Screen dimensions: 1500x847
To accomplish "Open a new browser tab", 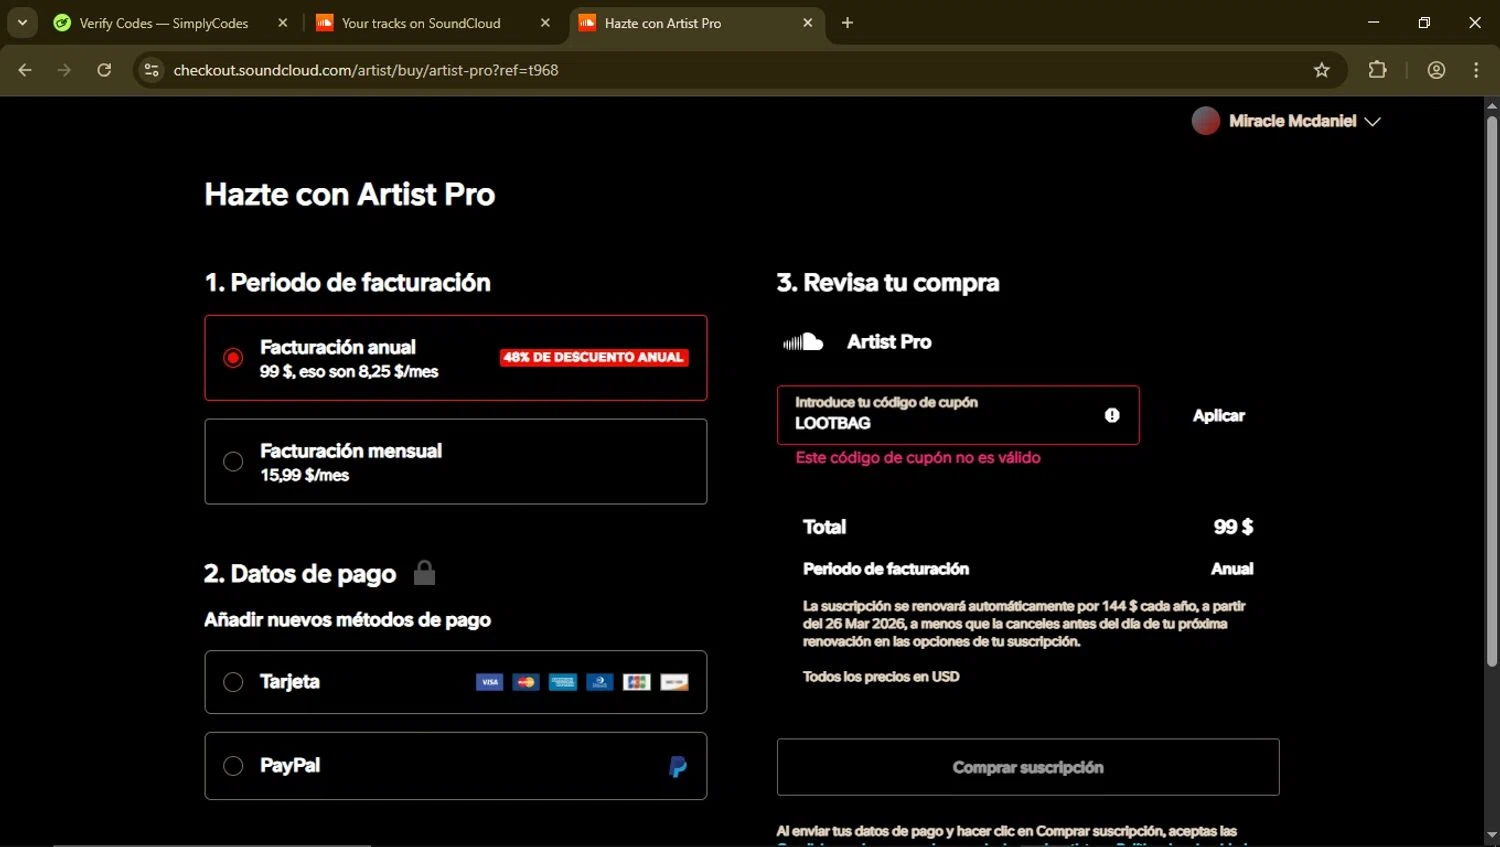I will pyautogui.click(x=847, y=22).
